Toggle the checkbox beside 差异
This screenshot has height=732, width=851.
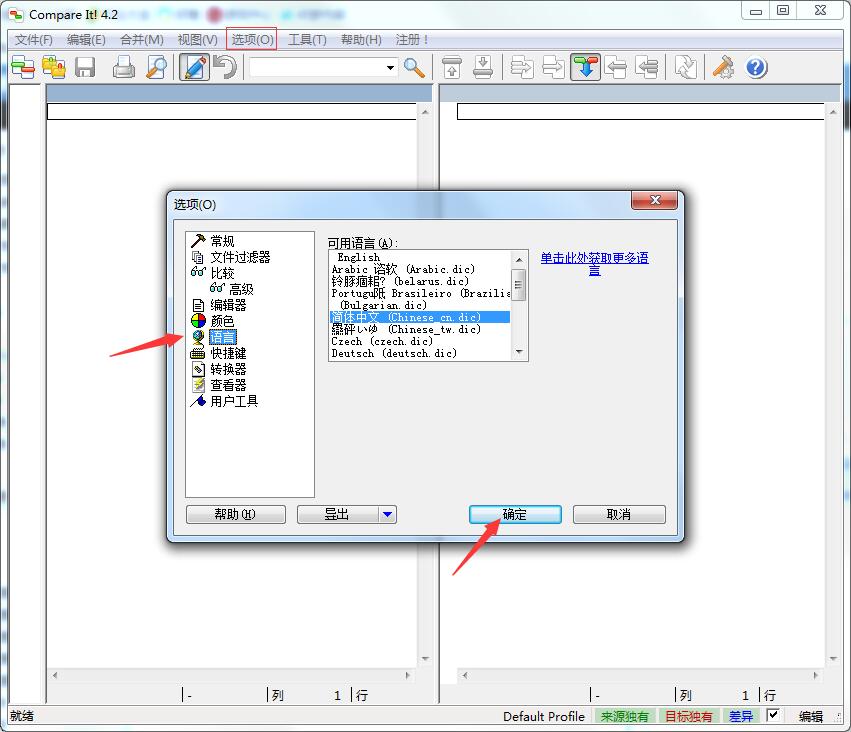coord(775,716)
